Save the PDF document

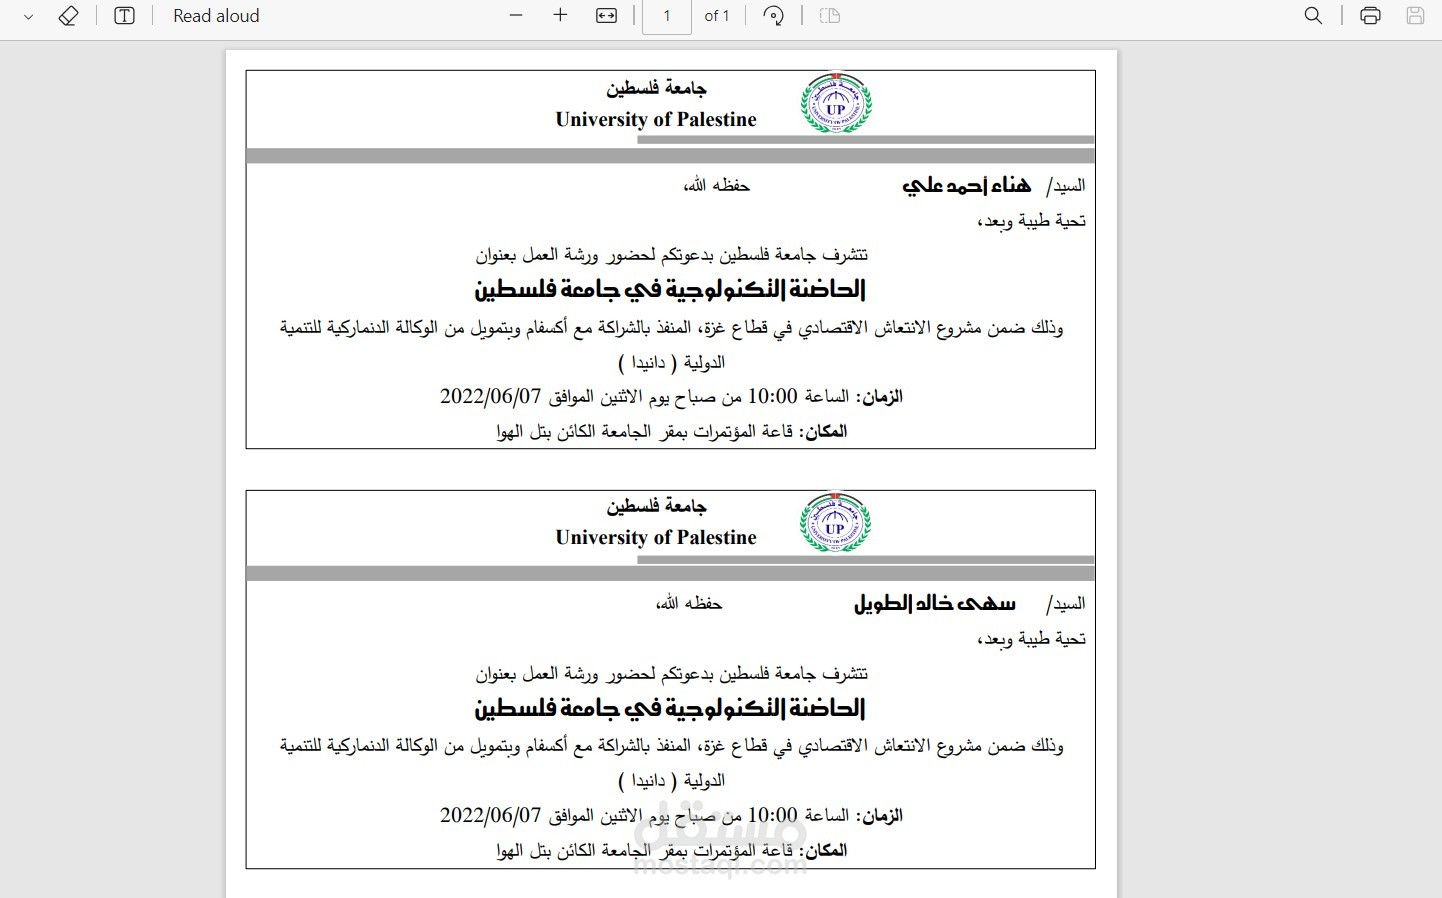(1415, 16)
